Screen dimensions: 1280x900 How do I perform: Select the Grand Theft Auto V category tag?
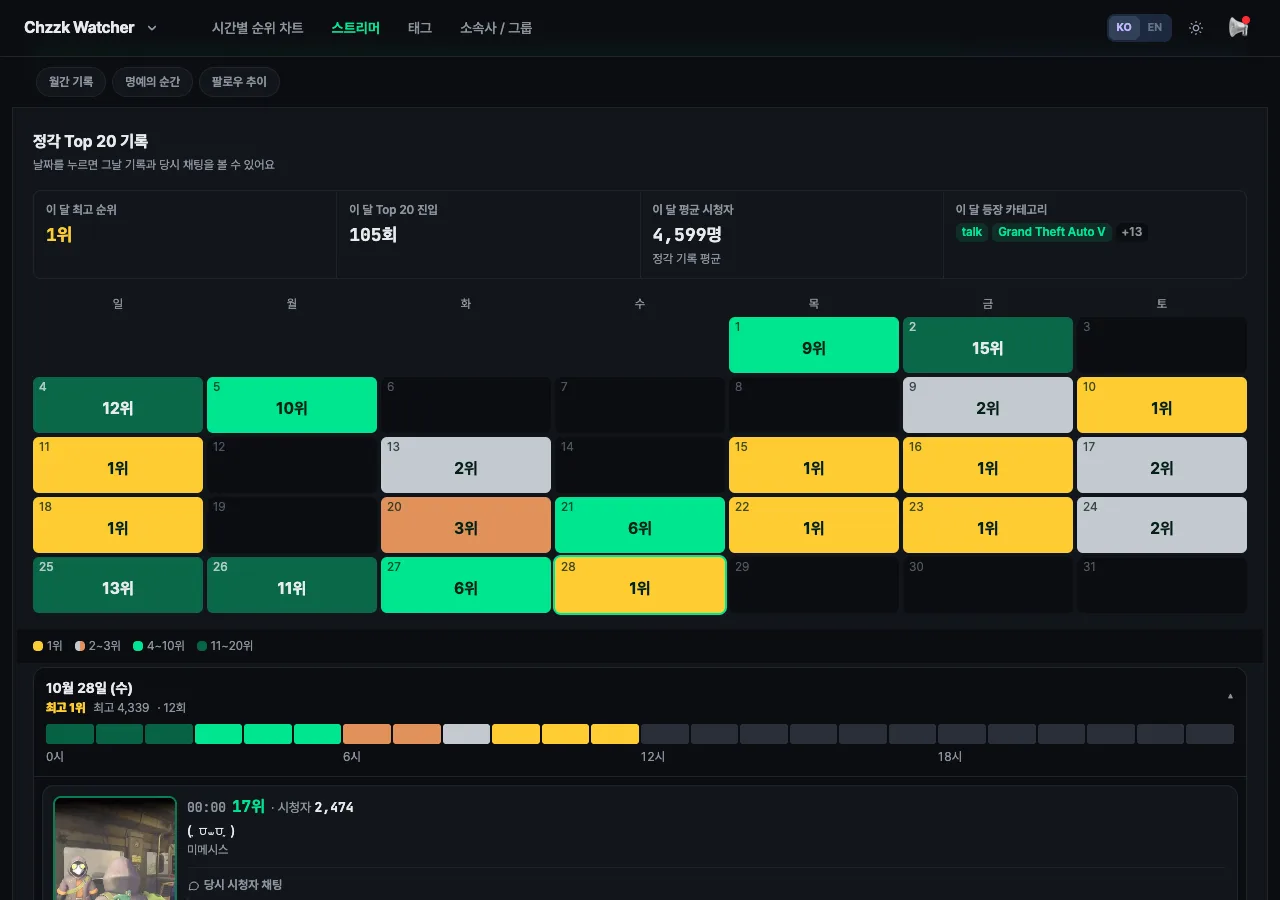pyautogui.click(x=1052, y=232)
